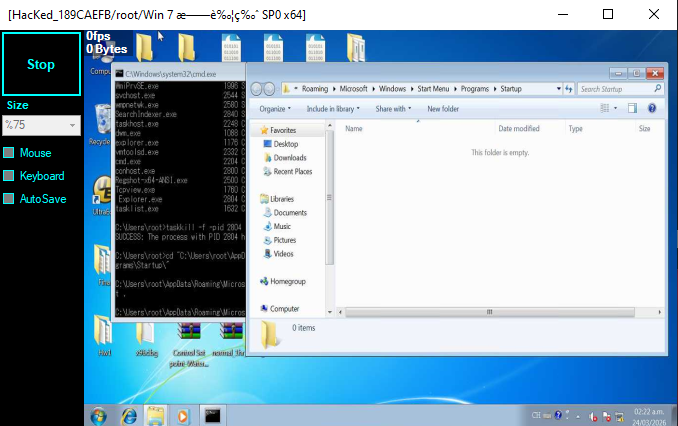Expand the Include in library dropdown
Screen dimensions: 678x426
pyautogui.click(x=333, y=109)
